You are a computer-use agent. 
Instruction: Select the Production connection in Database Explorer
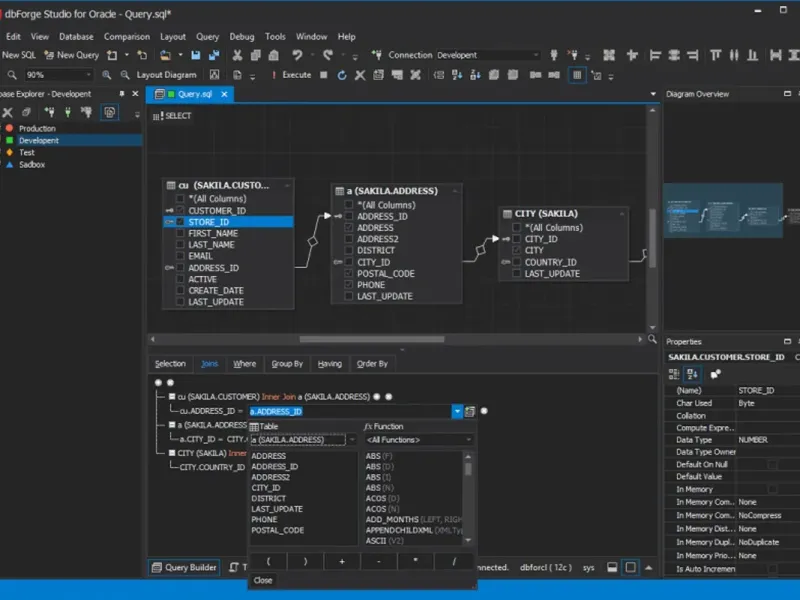tap(37, 128)
